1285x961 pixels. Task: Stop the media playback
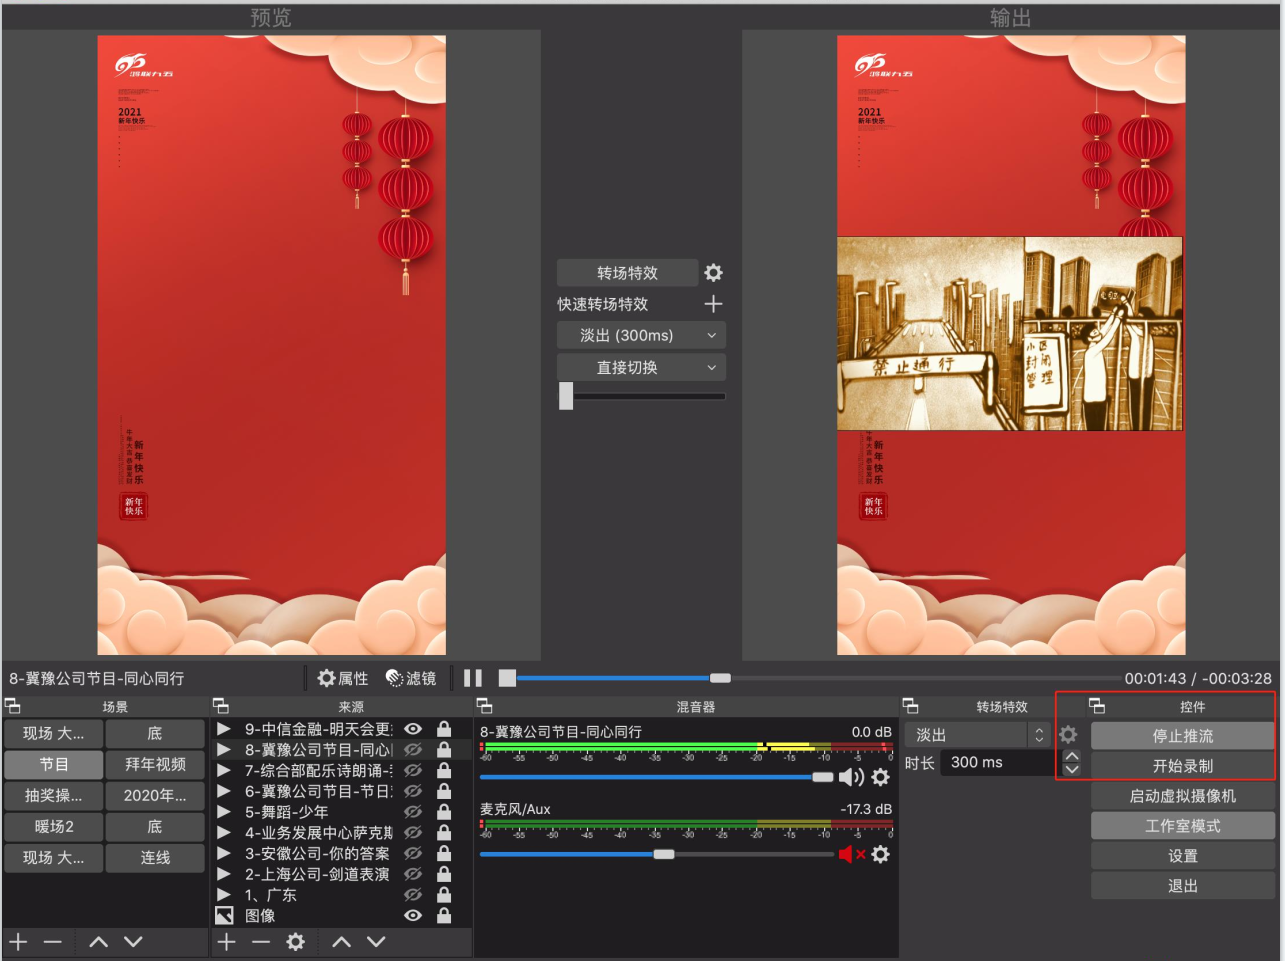click(x=508, y=678)
